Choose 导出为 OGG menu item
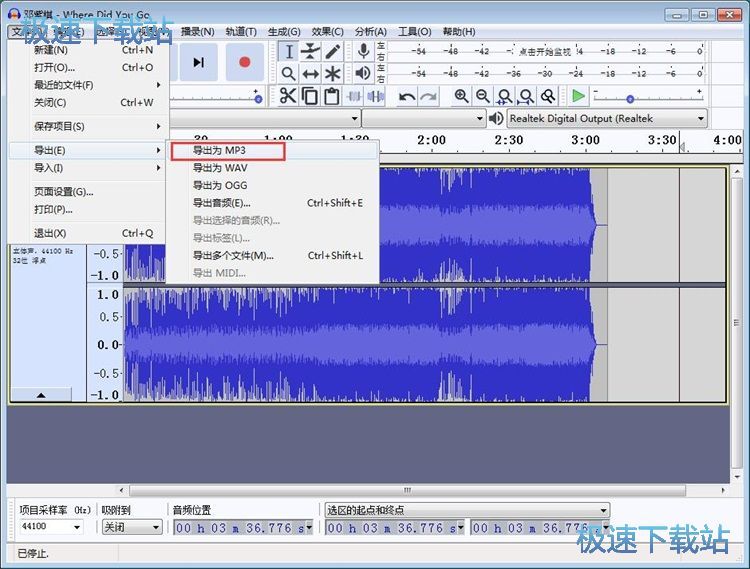Screen dimensions: 750x569 (272, 186)
